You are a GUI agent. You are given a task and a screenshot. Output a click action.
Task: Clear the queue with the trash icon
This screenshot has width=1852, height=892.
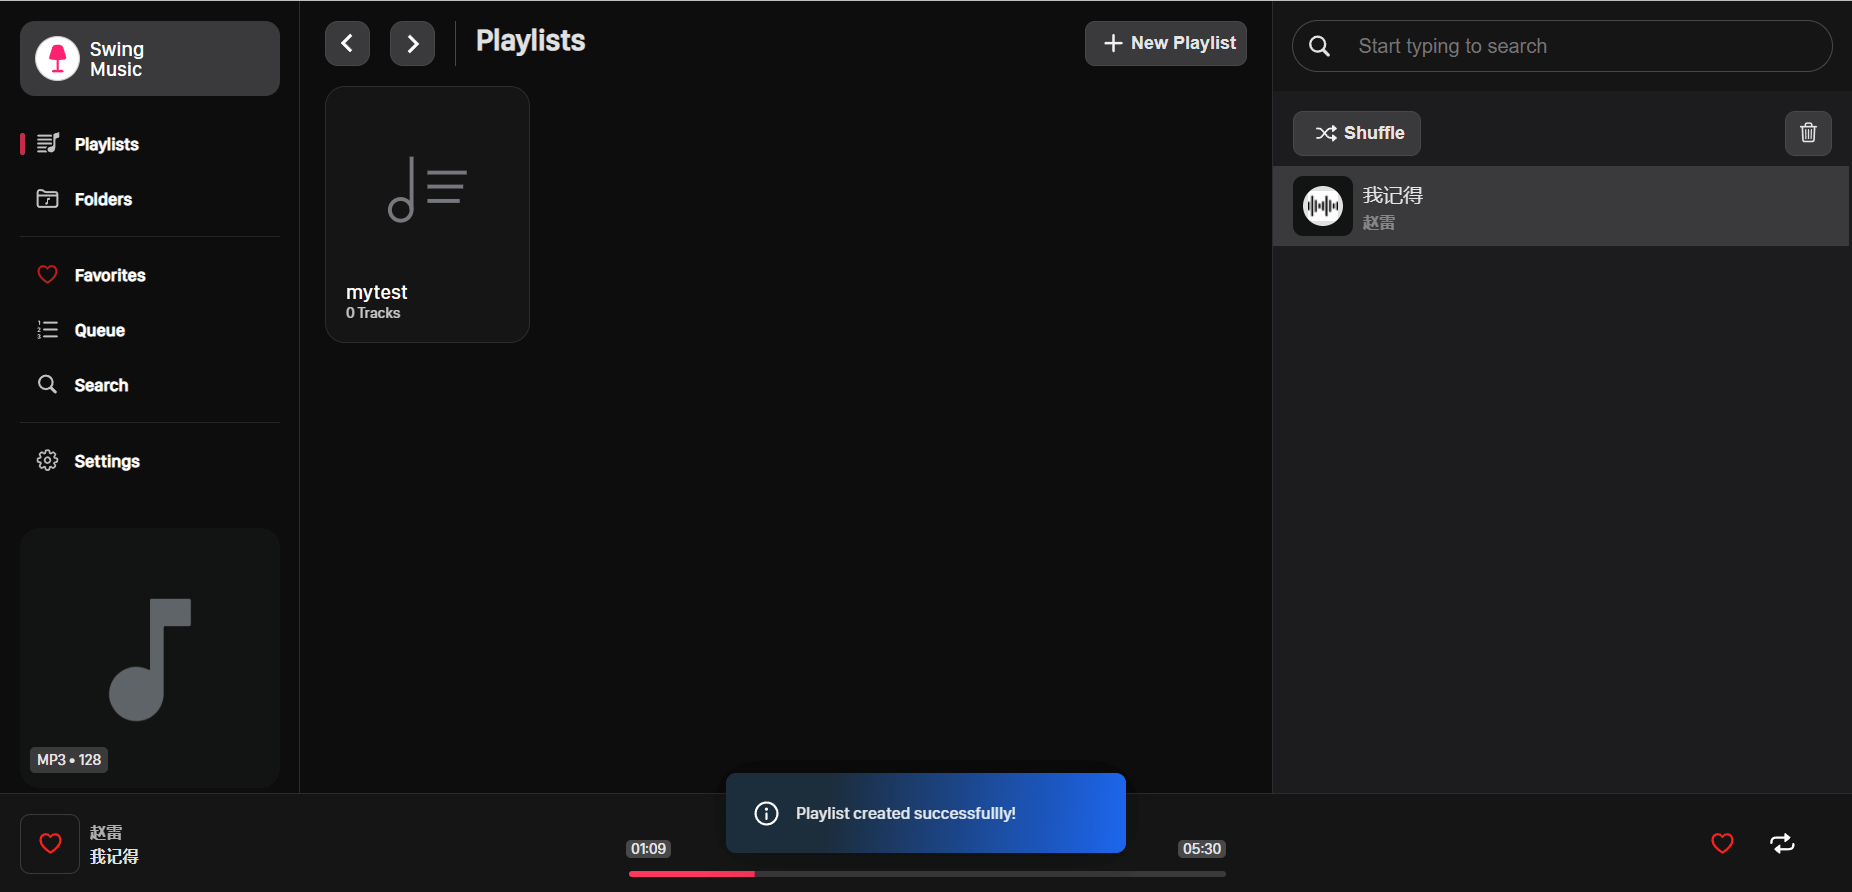pos(1807,133)
